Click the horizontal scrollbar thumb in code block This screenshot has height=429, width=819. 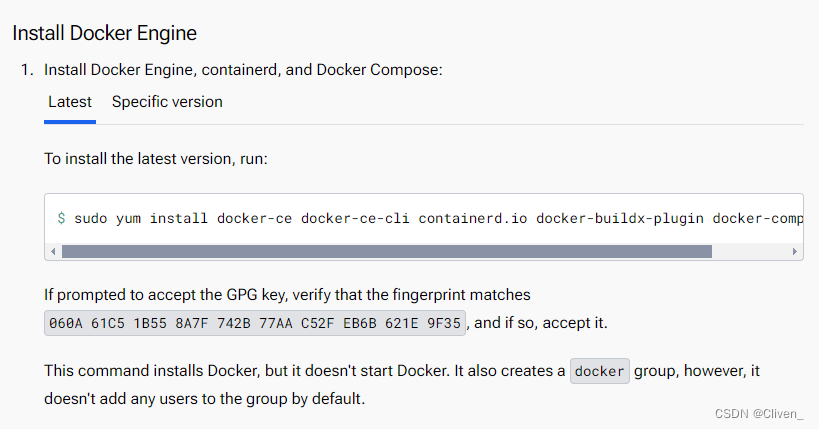point(386,252)
